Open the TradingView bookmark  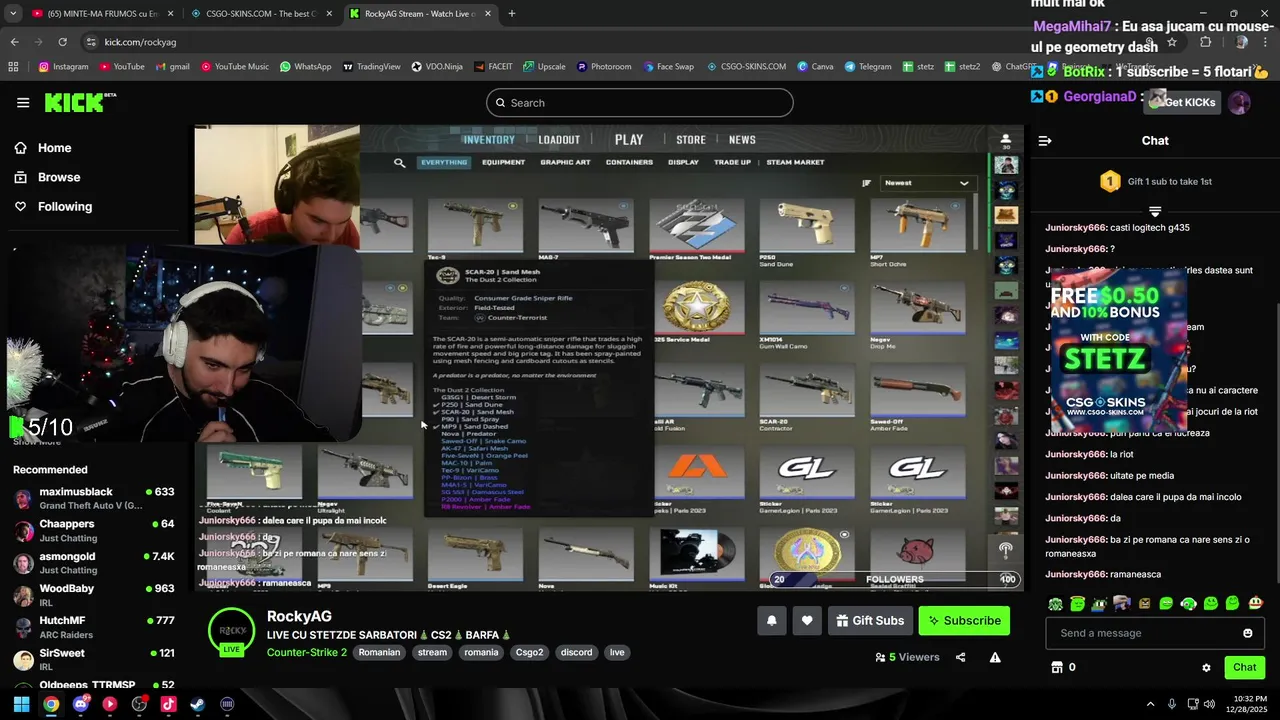371,67
